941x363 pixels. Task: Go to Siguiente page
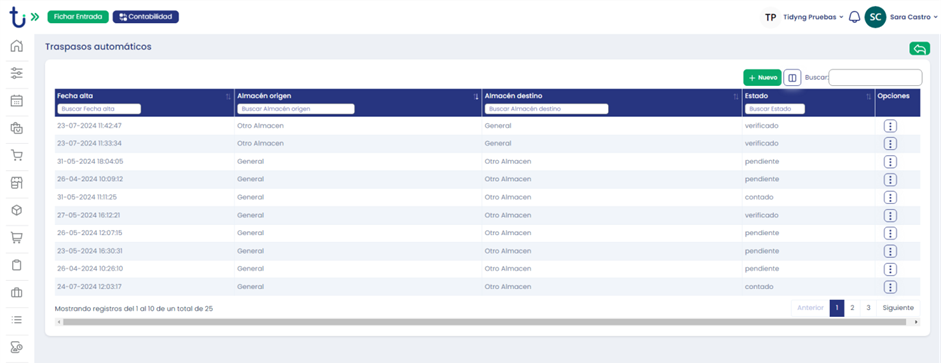(898, 308)
